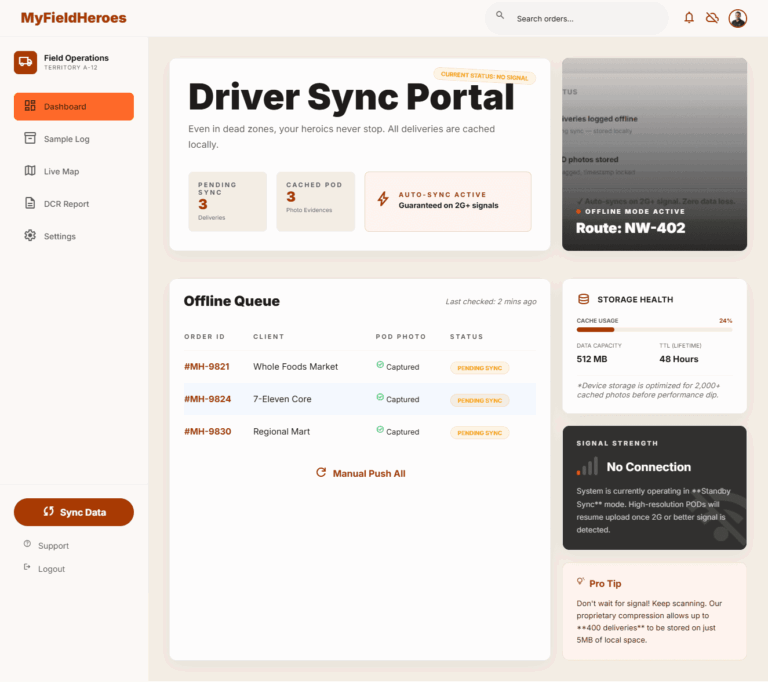Open the Settings menu item
This screenshot has height=686, width=768.
(73, 236)
